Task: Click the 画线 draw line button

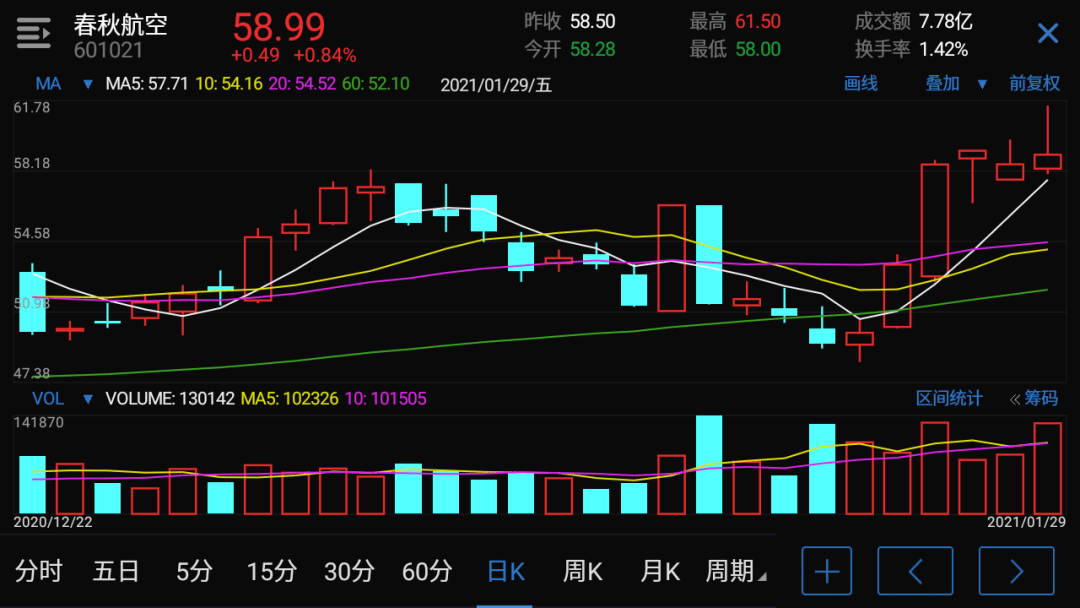Action: [x=861, y=84]
